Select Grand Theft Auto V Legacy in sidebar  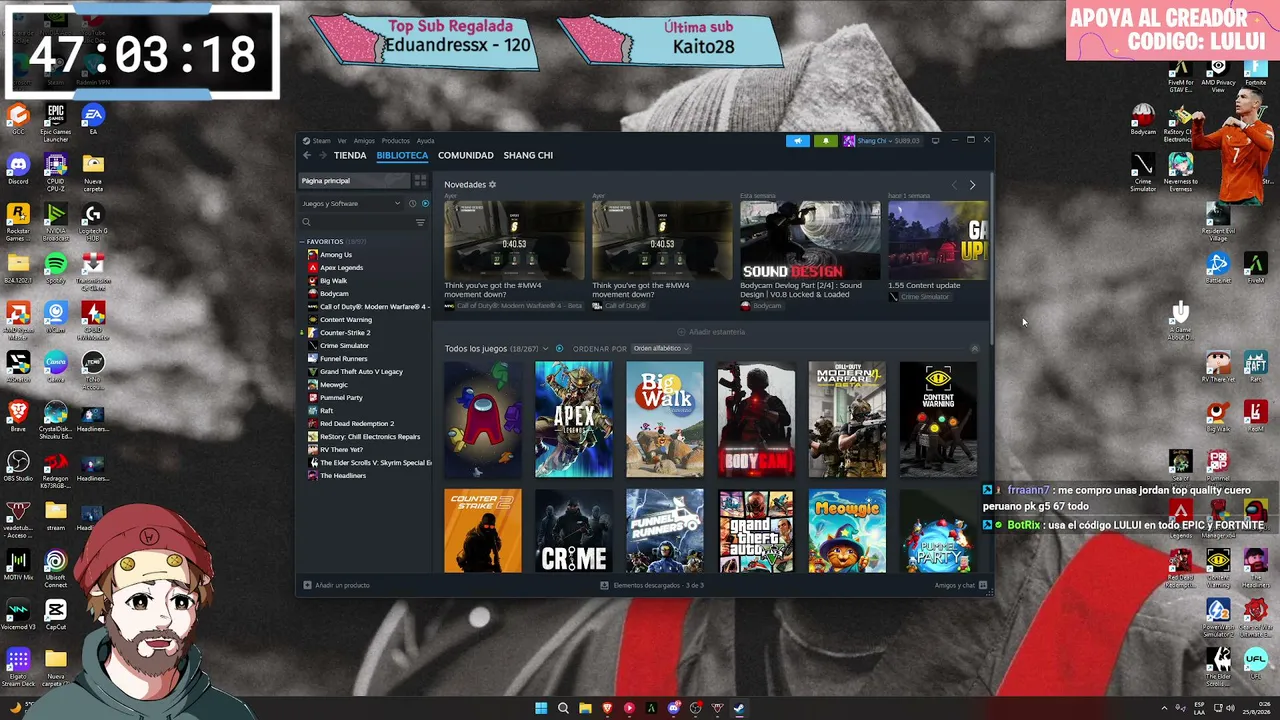[x=361, y=372]
